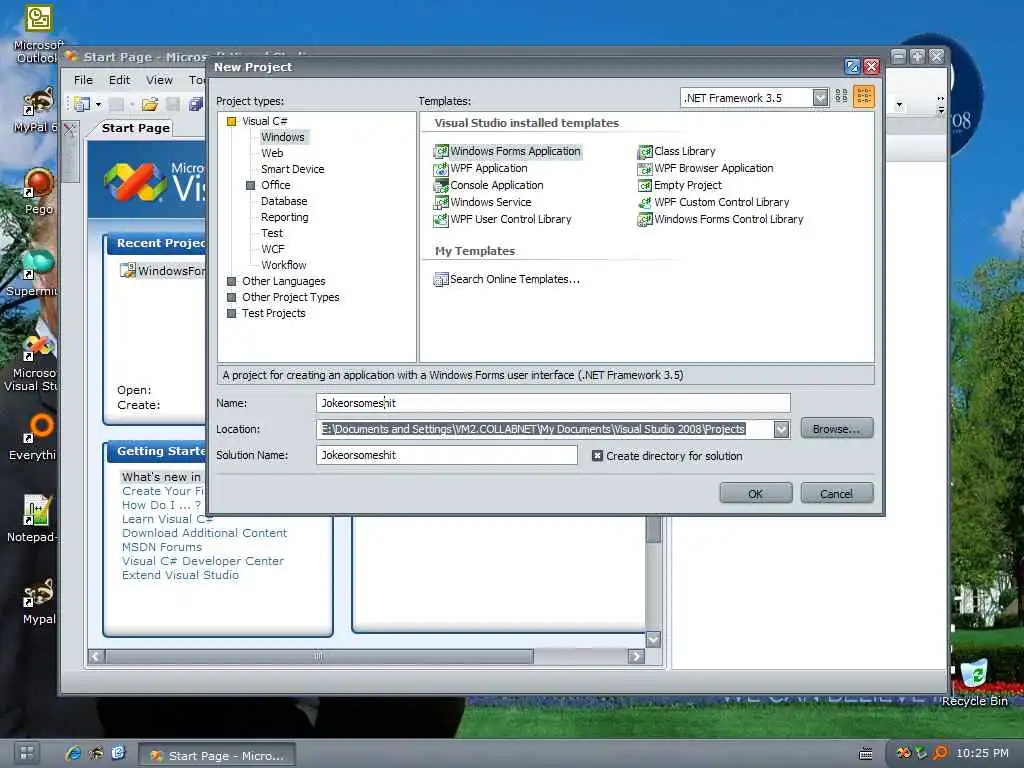Screen dimensions: 1024x768
Task: Select WPF Browser Application template
Action: (705, 168)
